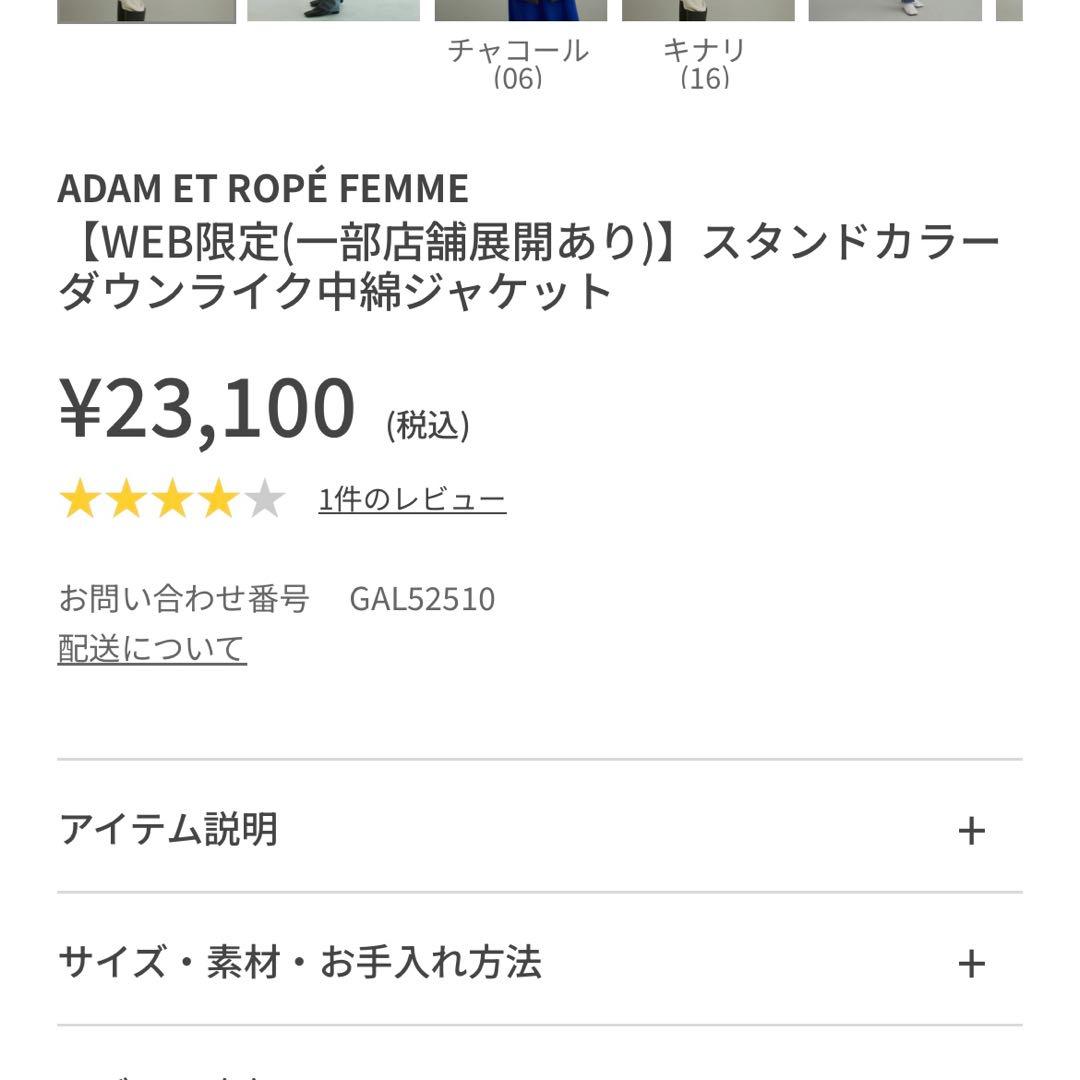The image size is (1080, 1080).
Task: Select the fifth product thumbnail
Action: [894, 10]
